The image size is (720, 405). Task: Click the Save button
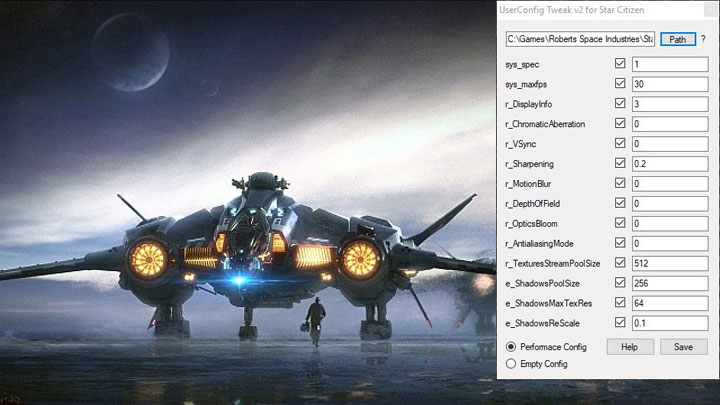coord(684,347)
